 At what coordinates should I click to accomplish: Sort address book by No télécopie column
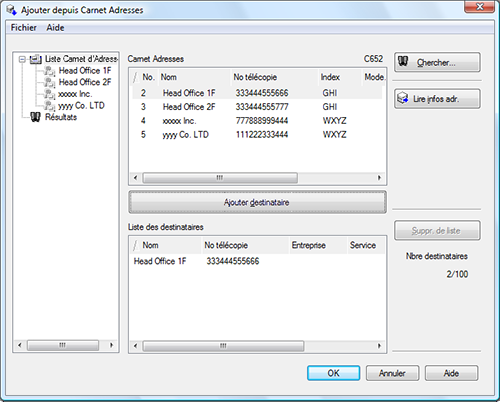coord(274,77)
